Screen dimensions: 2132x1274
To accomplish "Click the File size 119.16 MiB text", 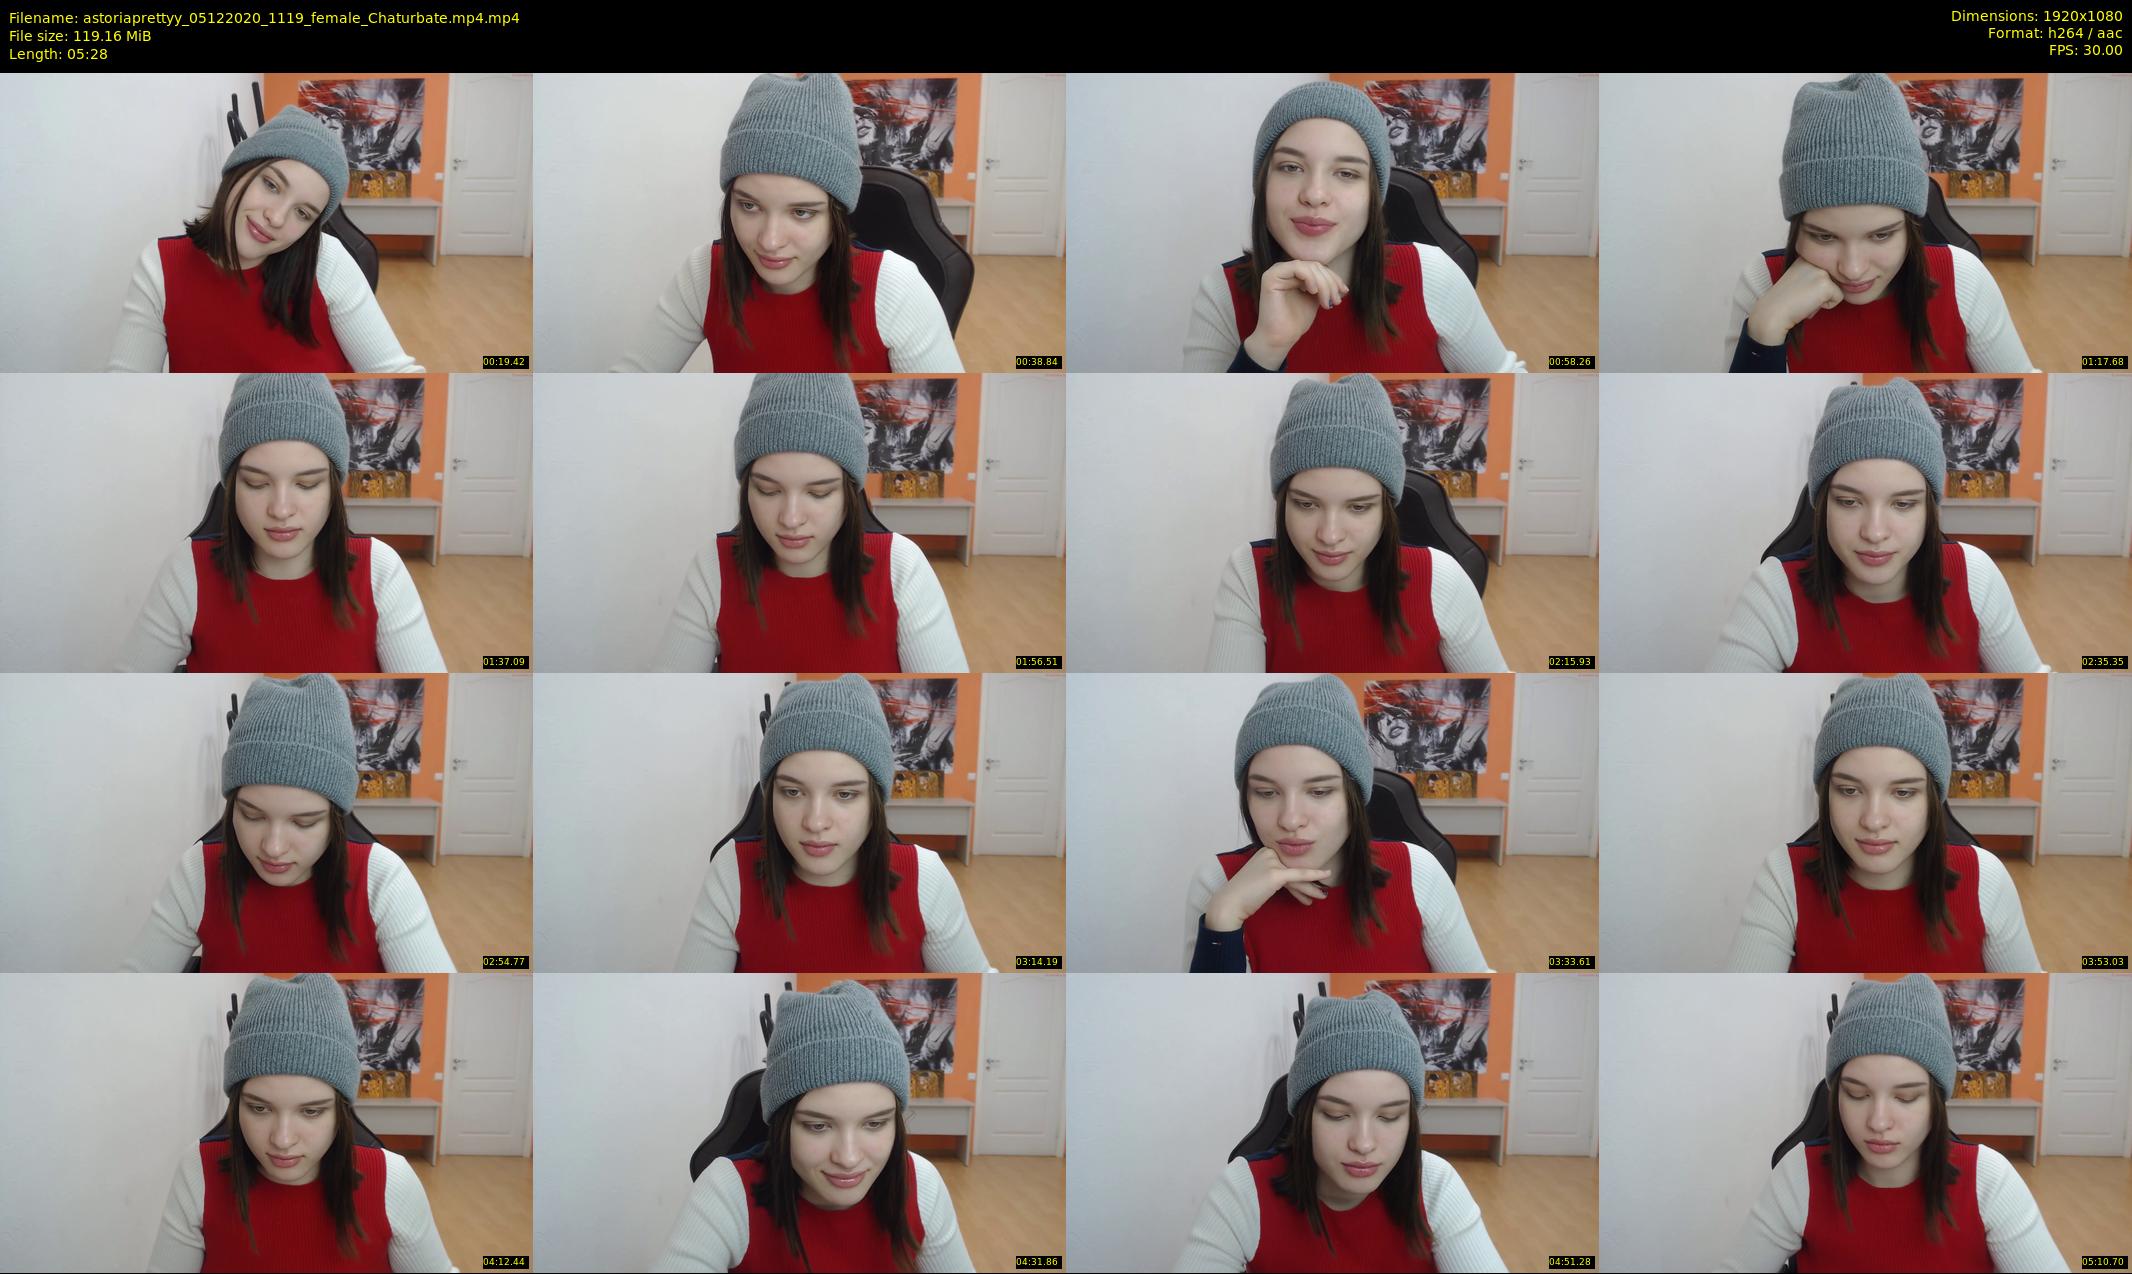I will click(x=80, y=36).
